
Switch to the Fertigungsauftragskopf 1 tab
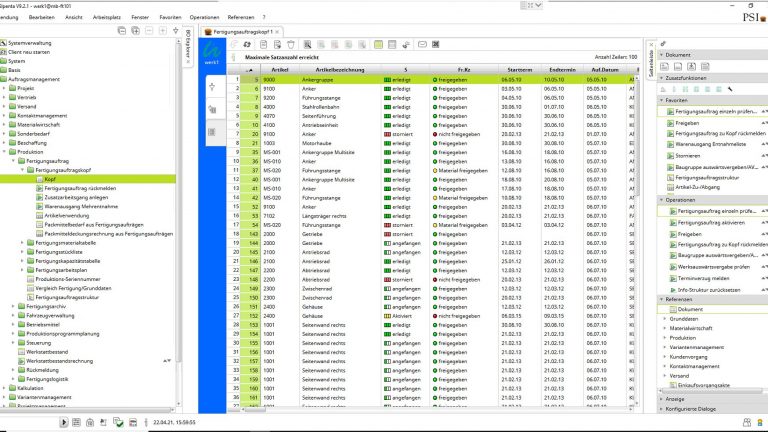point(244,31)
